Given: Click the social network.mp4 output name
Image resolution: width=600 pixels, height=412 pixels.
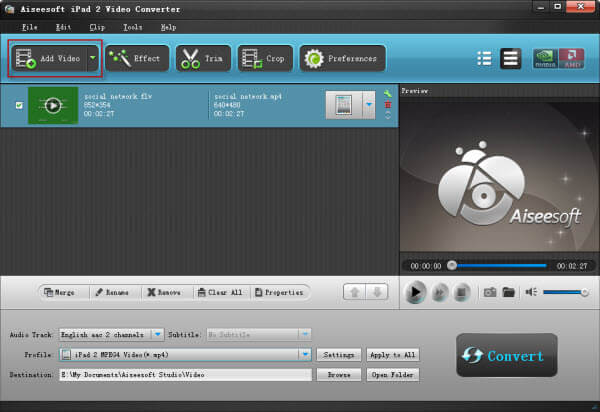Looking at the screenshot, I should pyautogui.click(x=248, y=96).
